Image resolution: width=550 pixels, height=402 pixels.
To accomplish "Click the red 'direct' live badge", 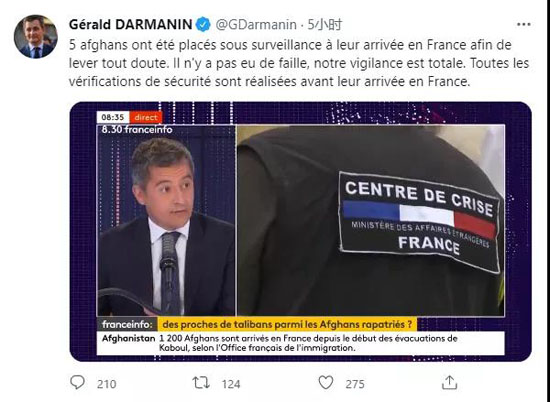I will 146,118.
